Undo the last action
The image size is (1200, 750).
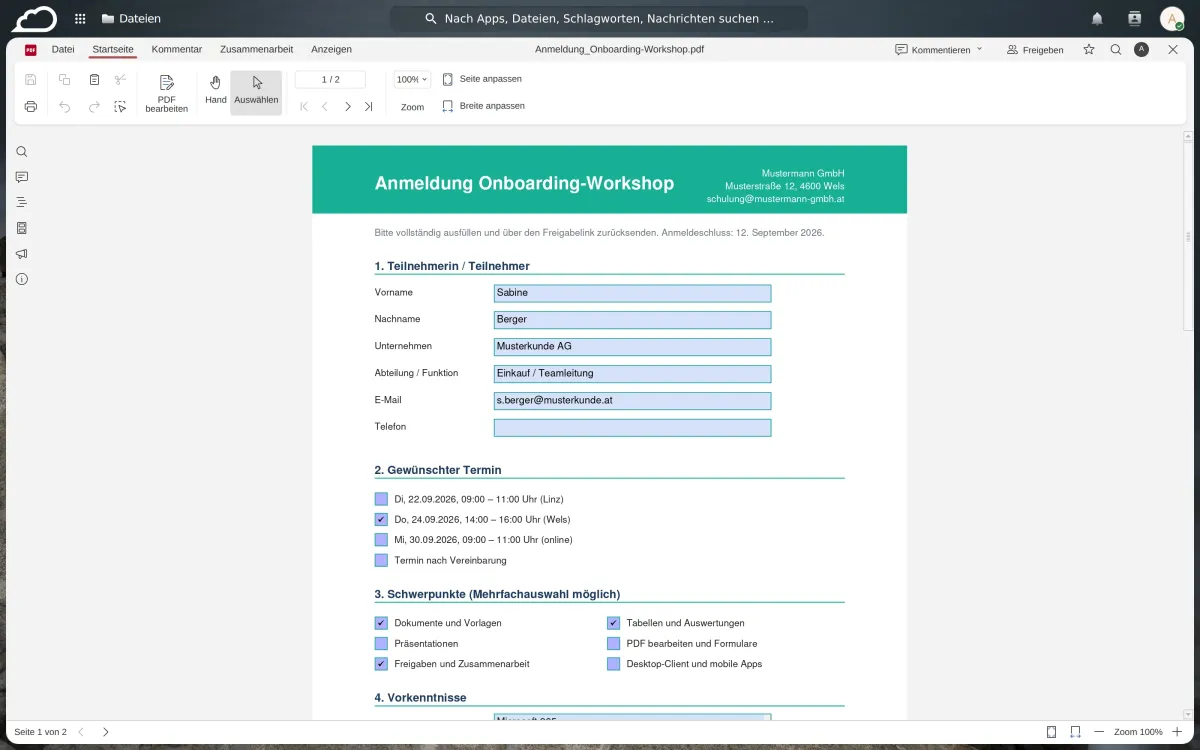(x=65, y=106)
